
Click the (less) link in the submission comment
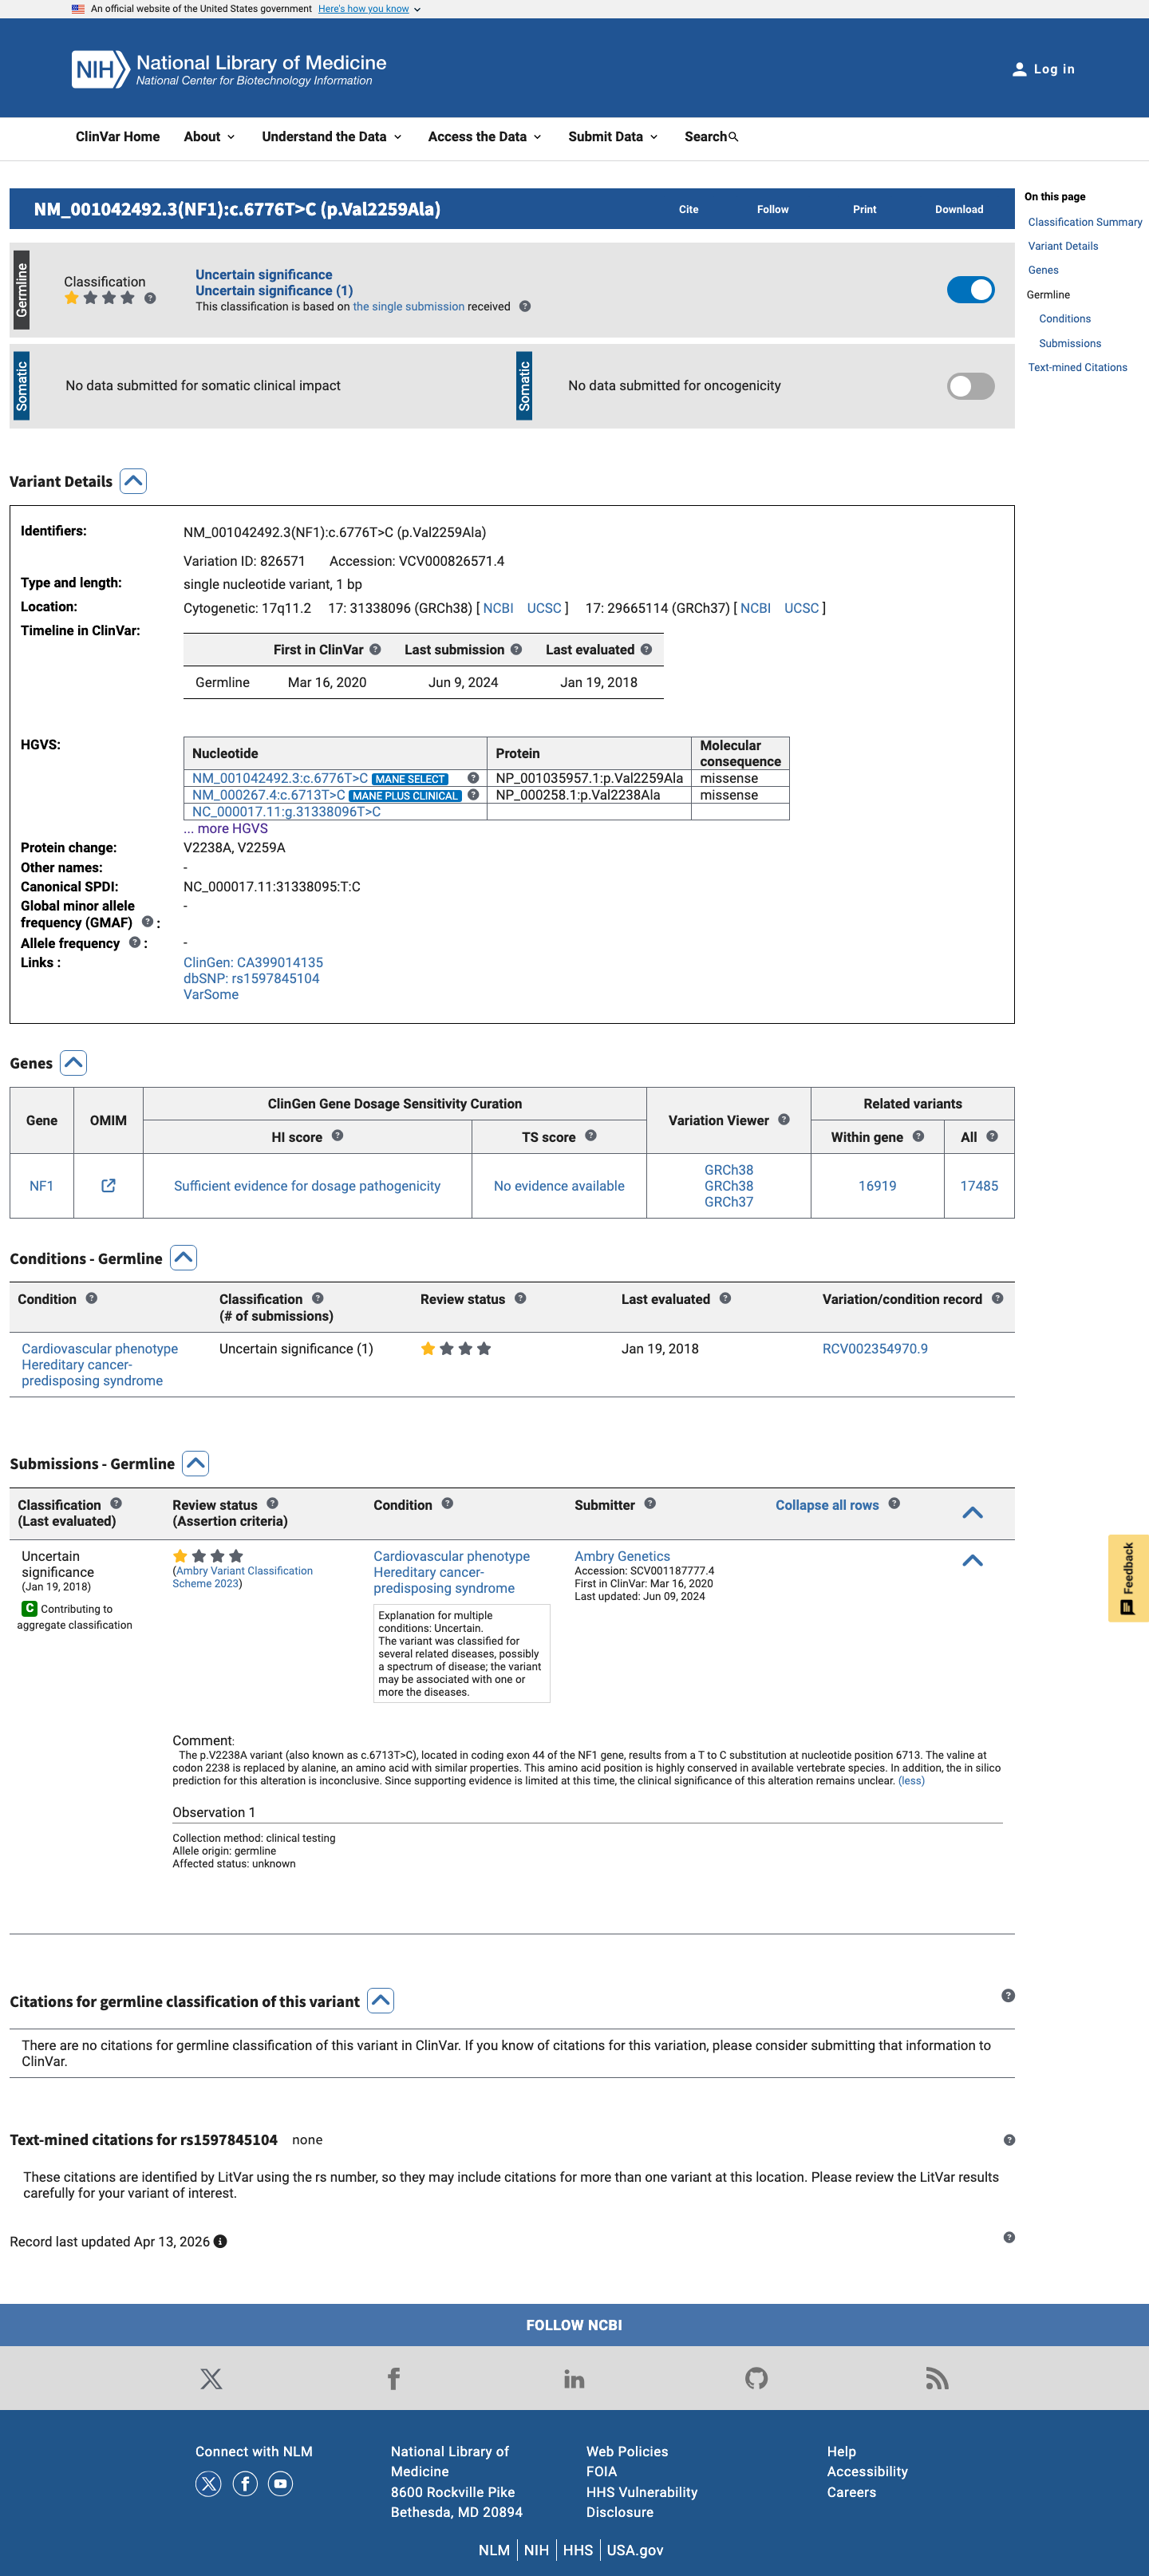click(x=911, y=1781)
